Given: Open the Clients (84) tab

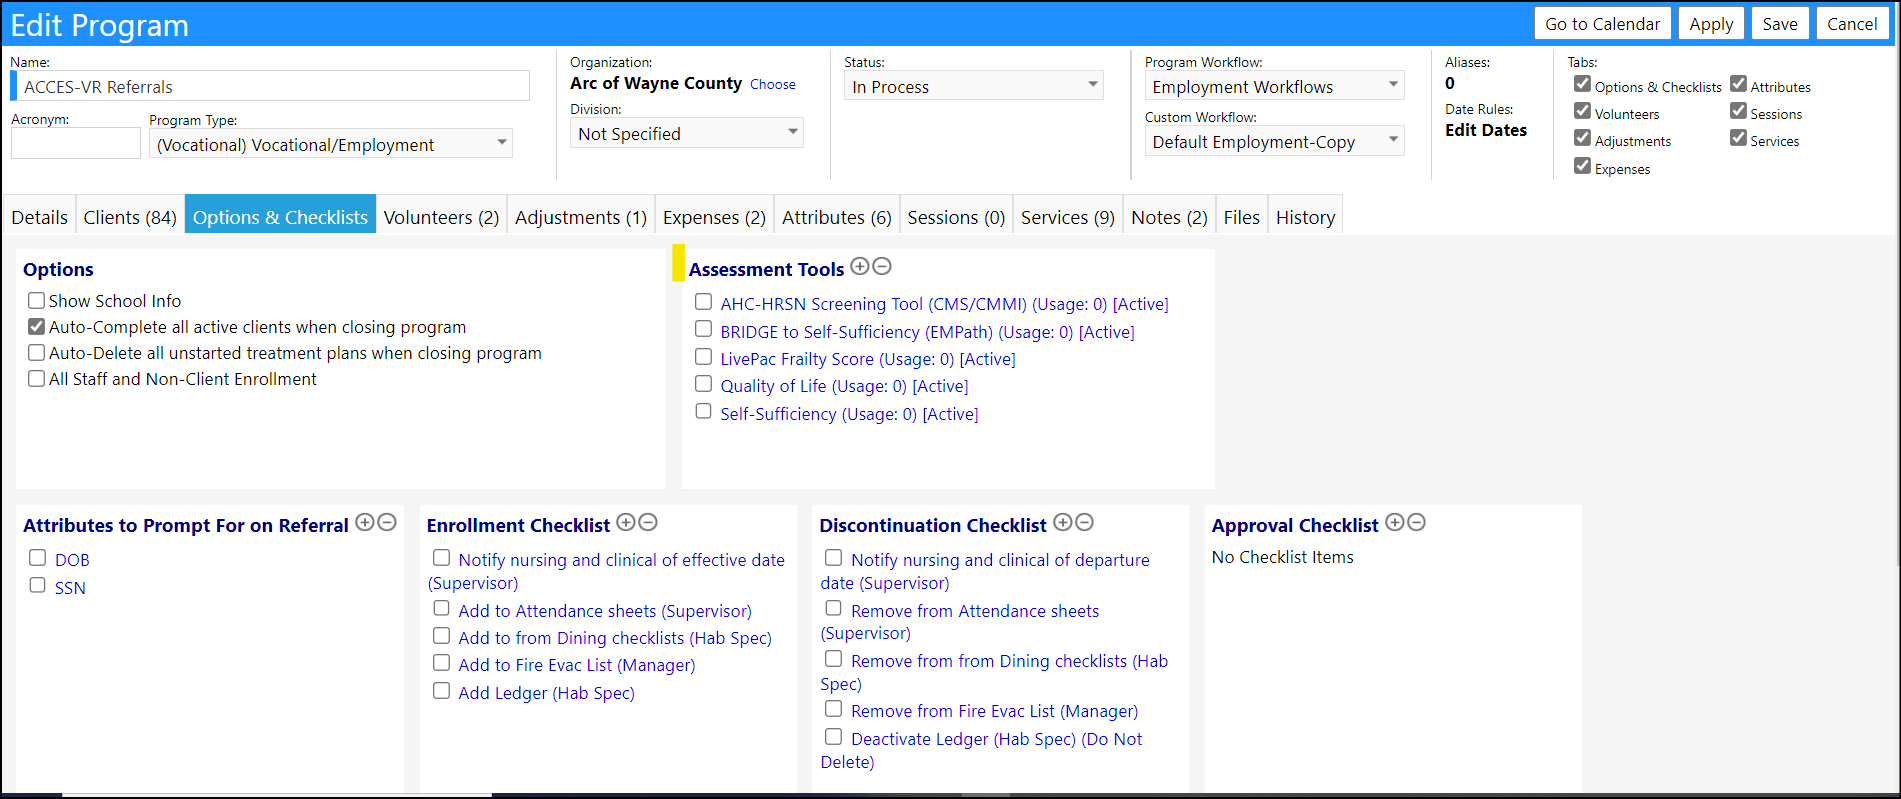Looking at the screenshot, I should 130,217.
